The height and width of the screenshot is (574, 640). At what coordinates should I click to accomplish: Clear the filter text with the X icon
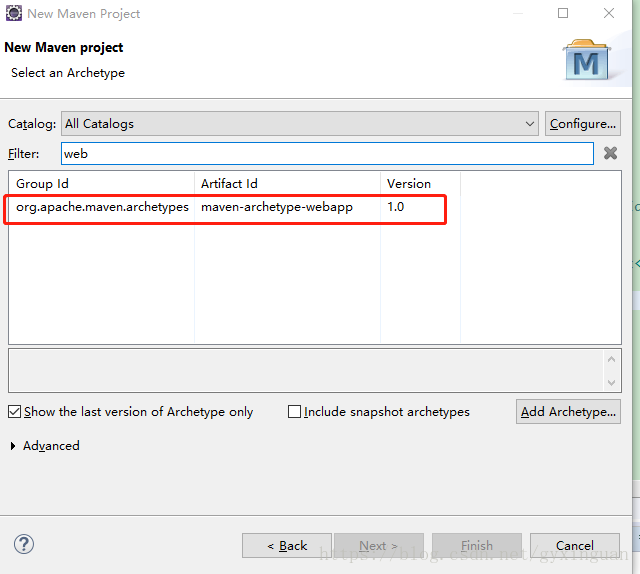(610, 154)
